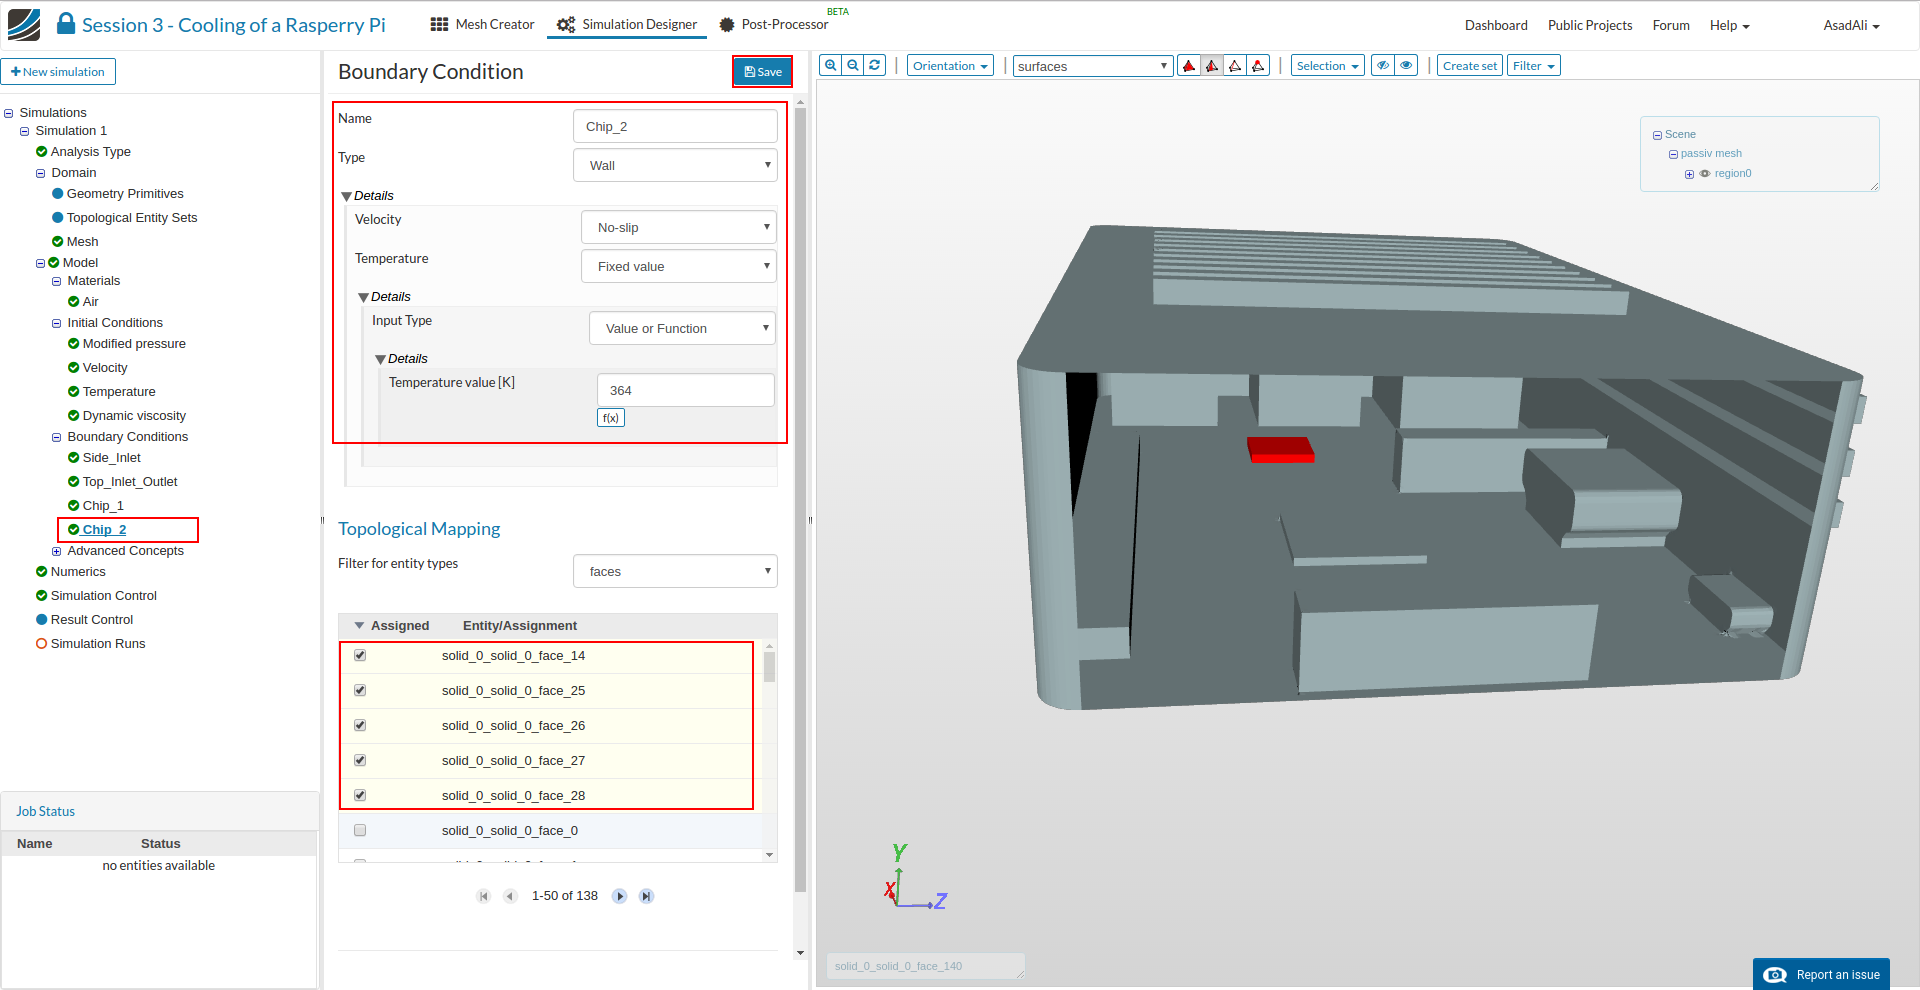The height and width of the screenshot is (990, 1920).
Task: Go to next page of entity list
Action: pos(620,896)
